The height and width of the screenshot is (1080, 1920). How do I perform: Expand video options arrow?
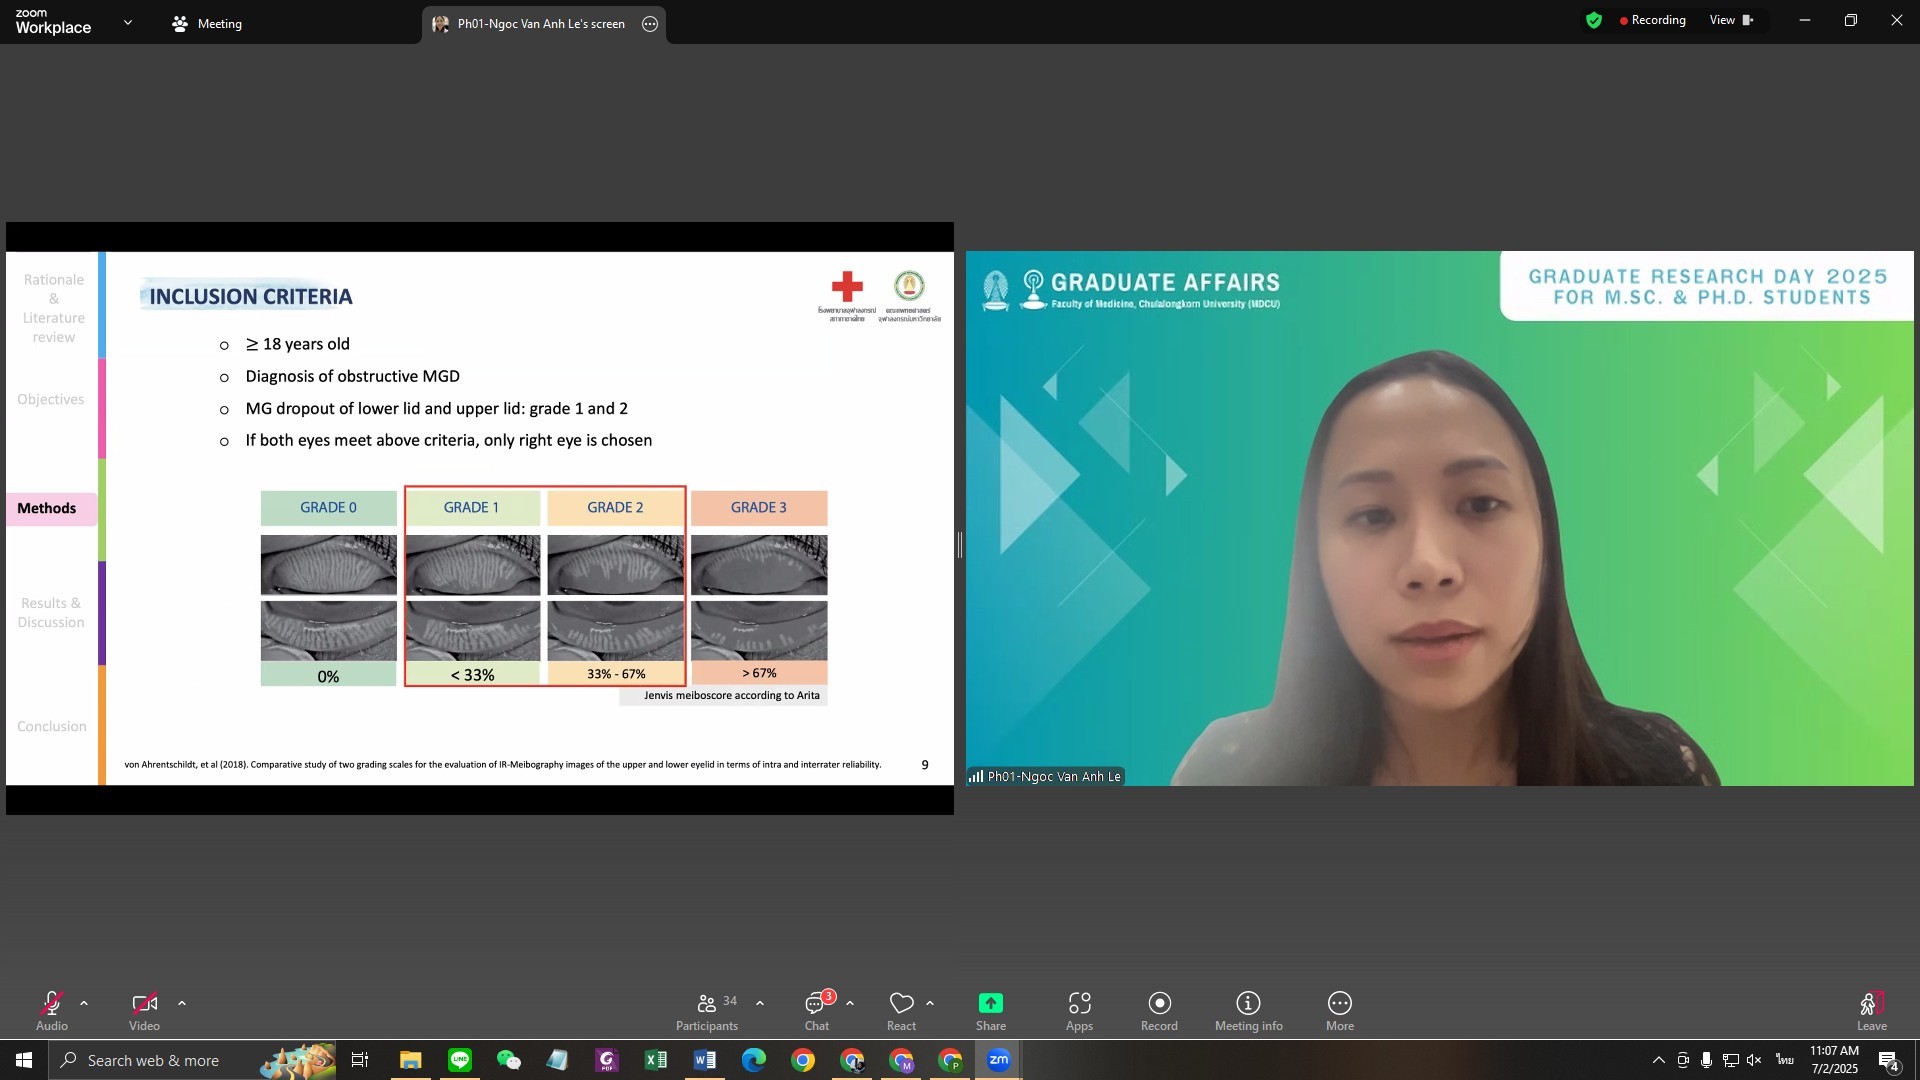coord(182,1003)
